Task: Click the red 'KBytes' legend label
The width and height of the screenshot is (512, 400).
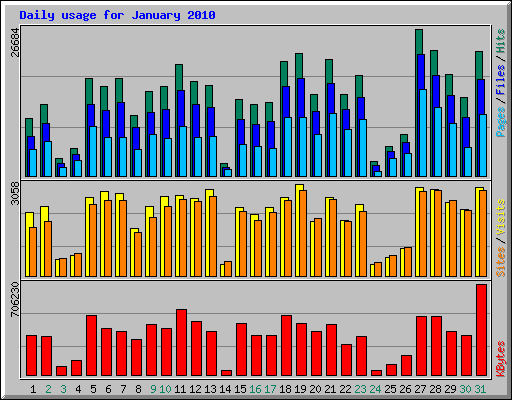Action: (x=500, y=359)
